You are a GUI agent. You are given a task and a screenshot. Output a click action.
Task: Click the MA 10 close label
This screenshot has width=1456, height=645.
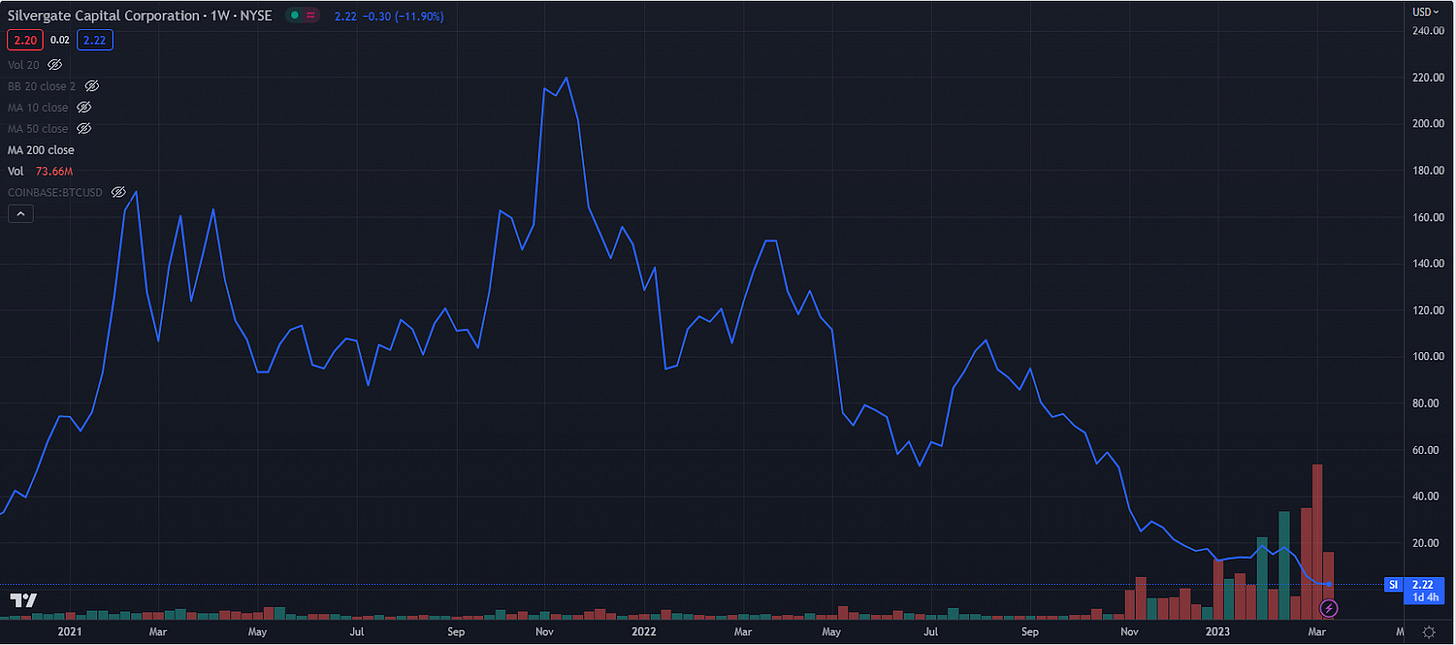[x=38, y=107]
